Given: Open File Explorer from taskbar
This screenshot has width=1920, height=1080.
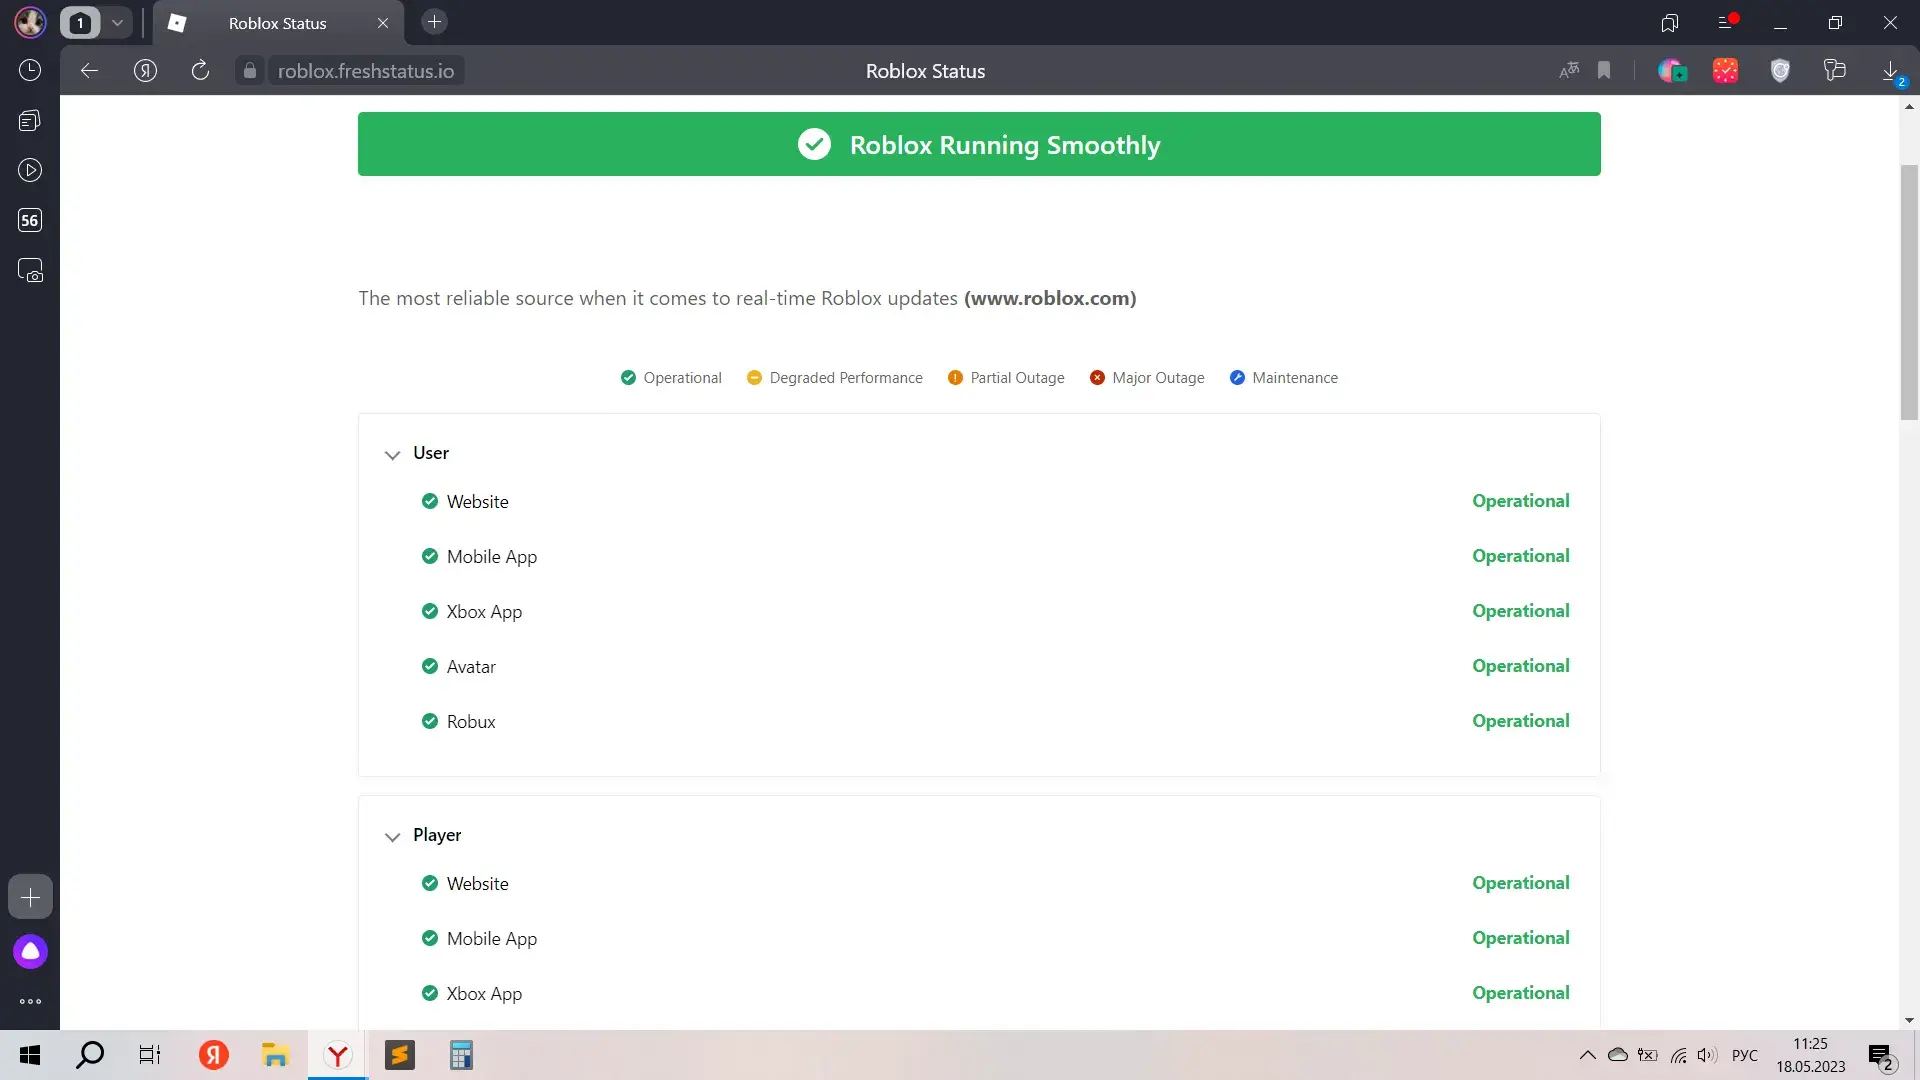Looking at the screenshot, I should (x=275, y=1055).
